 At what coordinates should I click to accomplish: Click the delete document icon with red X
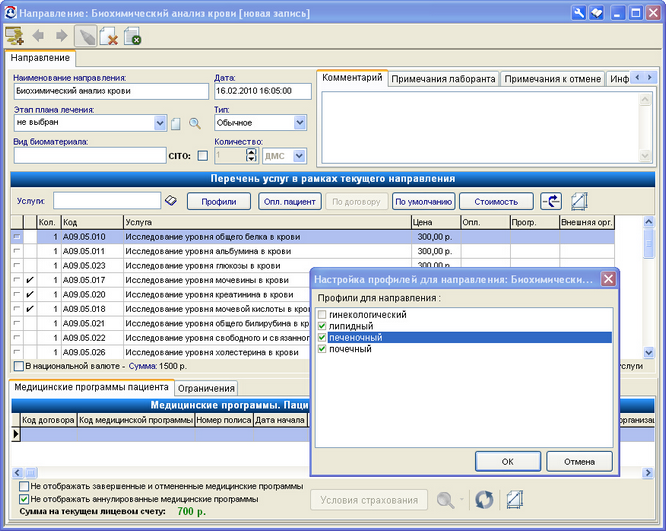point(109,36)
